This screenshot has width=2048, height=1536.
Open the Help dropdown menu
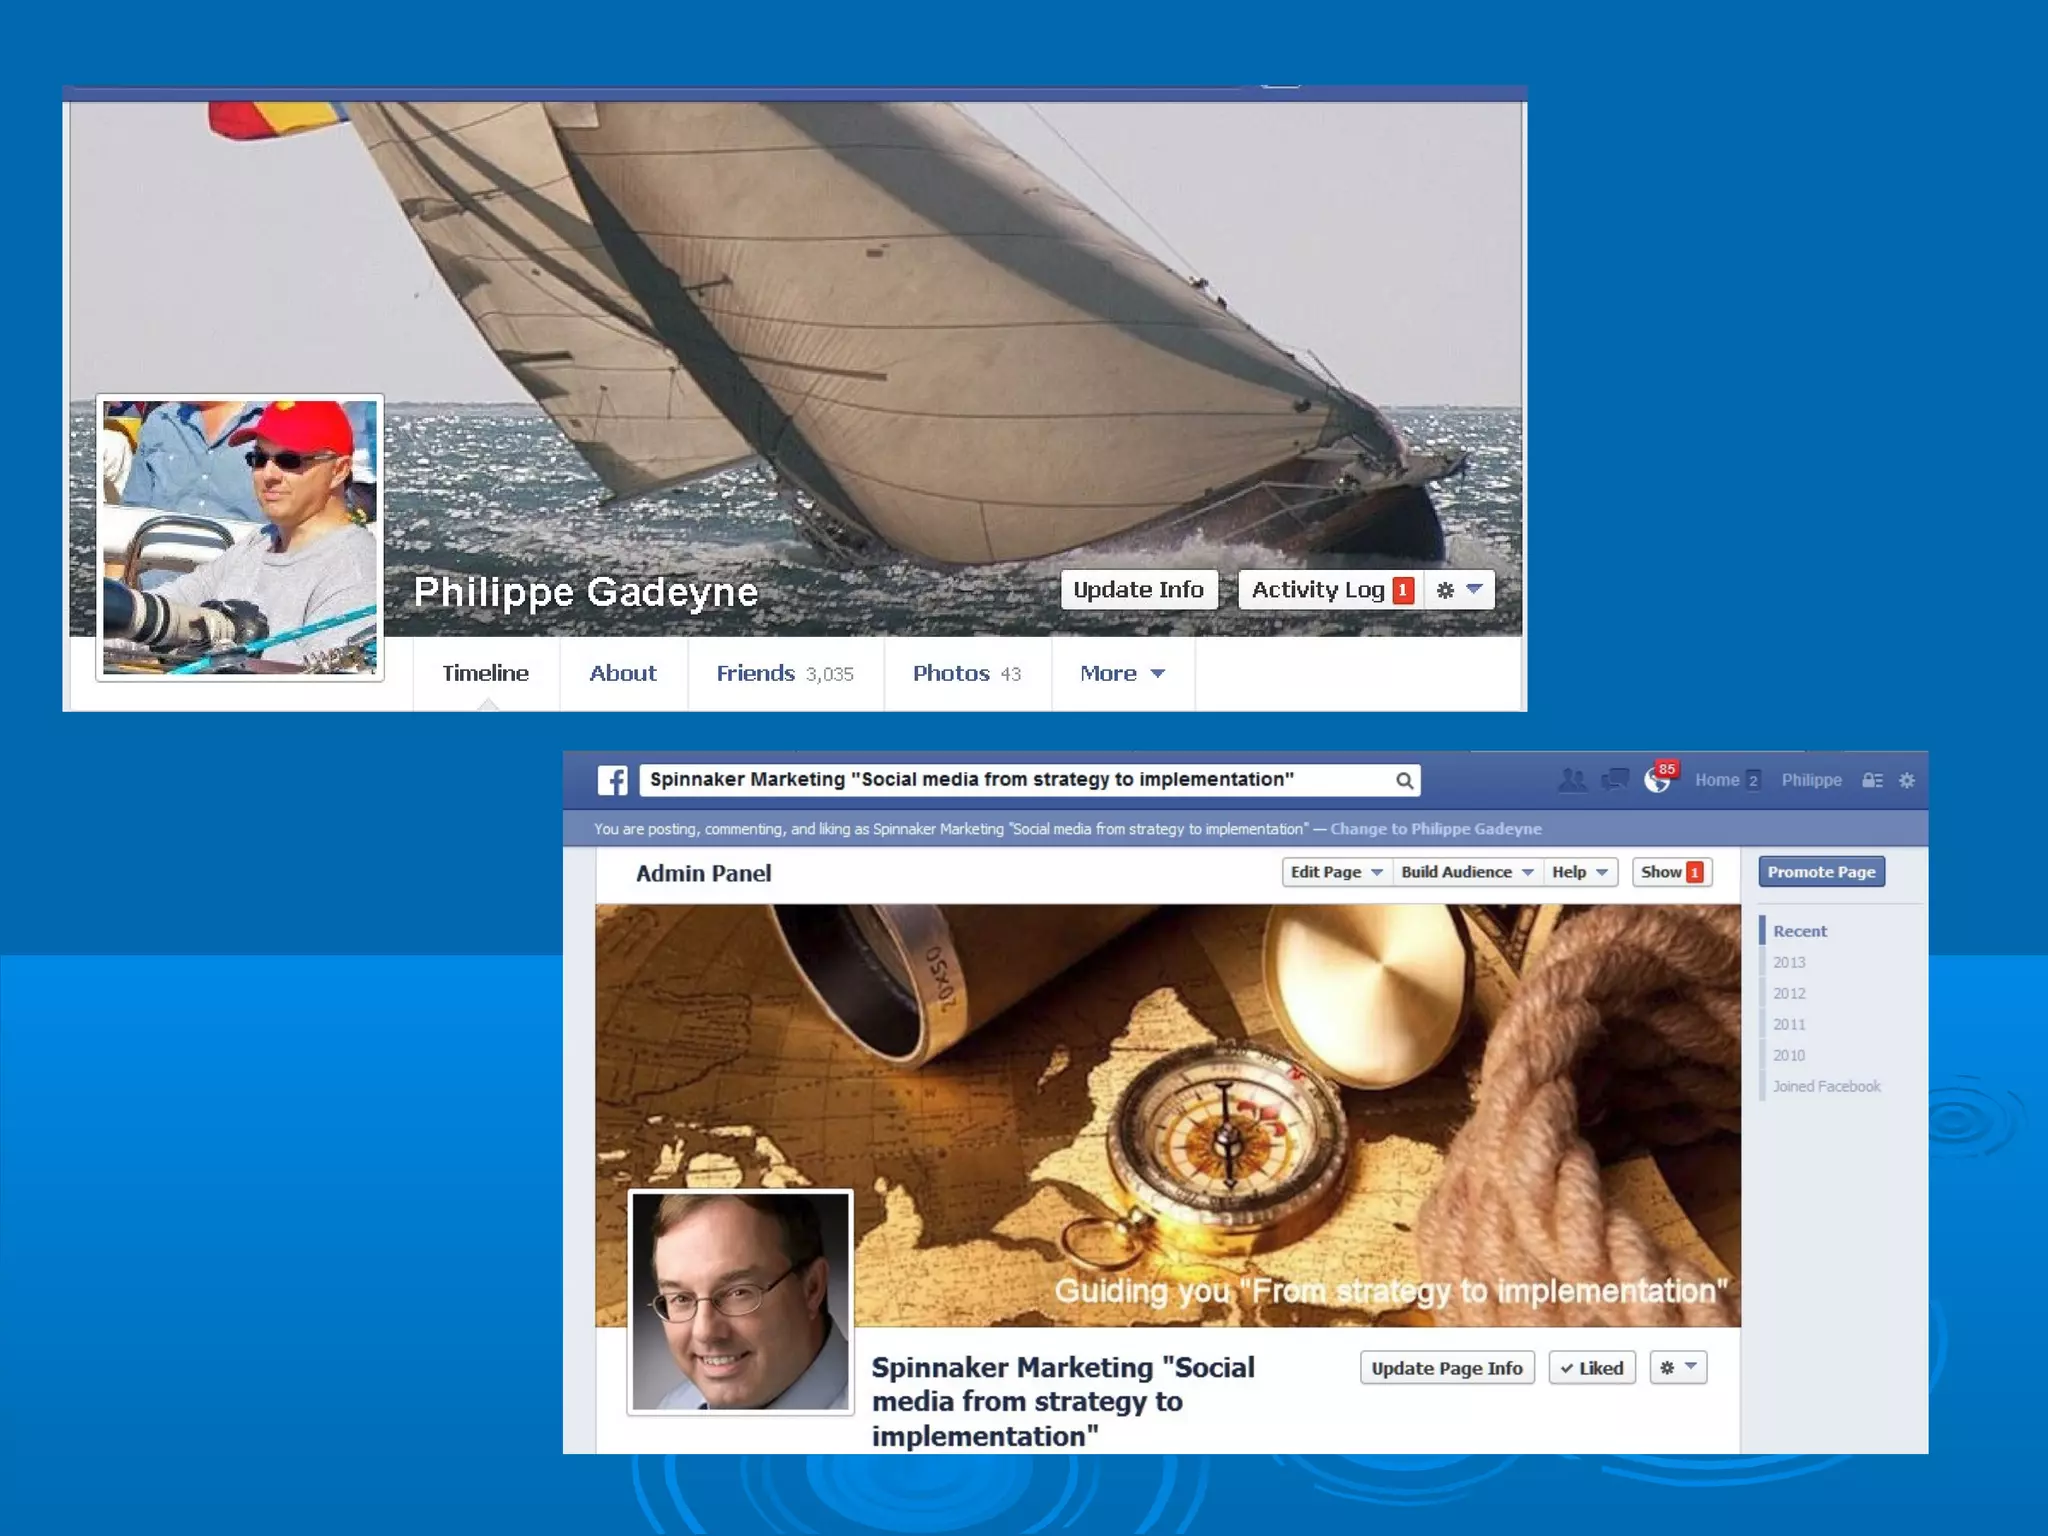point(1580,872)
